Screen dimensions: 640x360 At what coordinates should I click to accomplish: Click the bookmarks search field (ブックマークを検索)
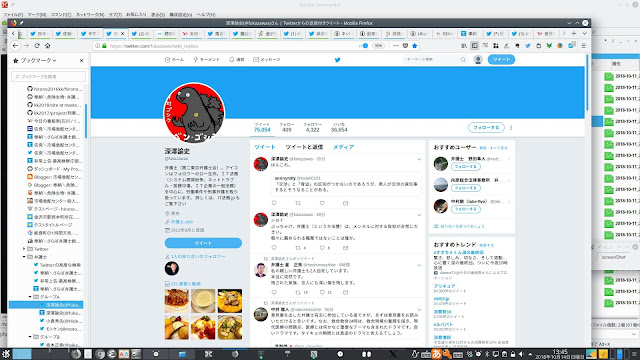49,76
